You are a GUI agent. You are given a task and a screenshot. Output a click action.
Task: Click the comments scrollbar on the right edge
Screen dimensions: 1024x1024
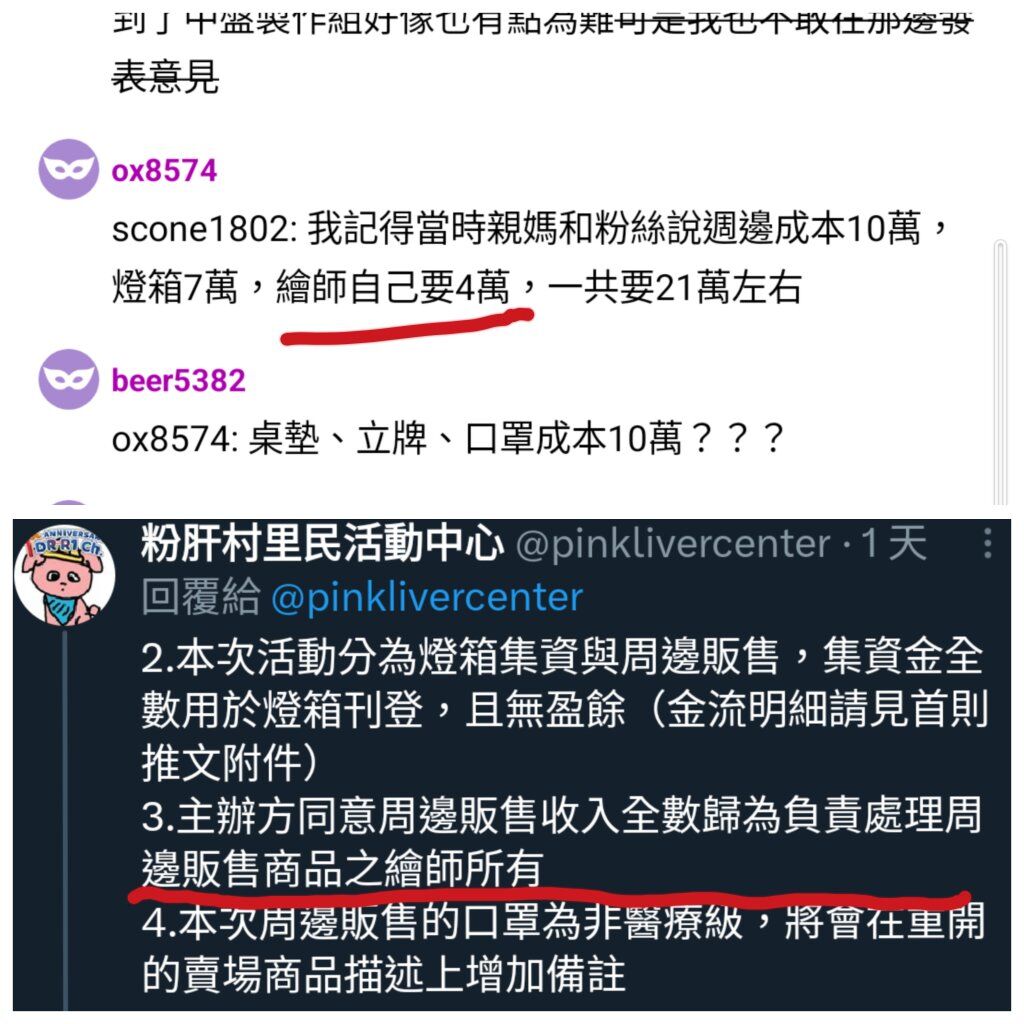tap(1000, 372)
